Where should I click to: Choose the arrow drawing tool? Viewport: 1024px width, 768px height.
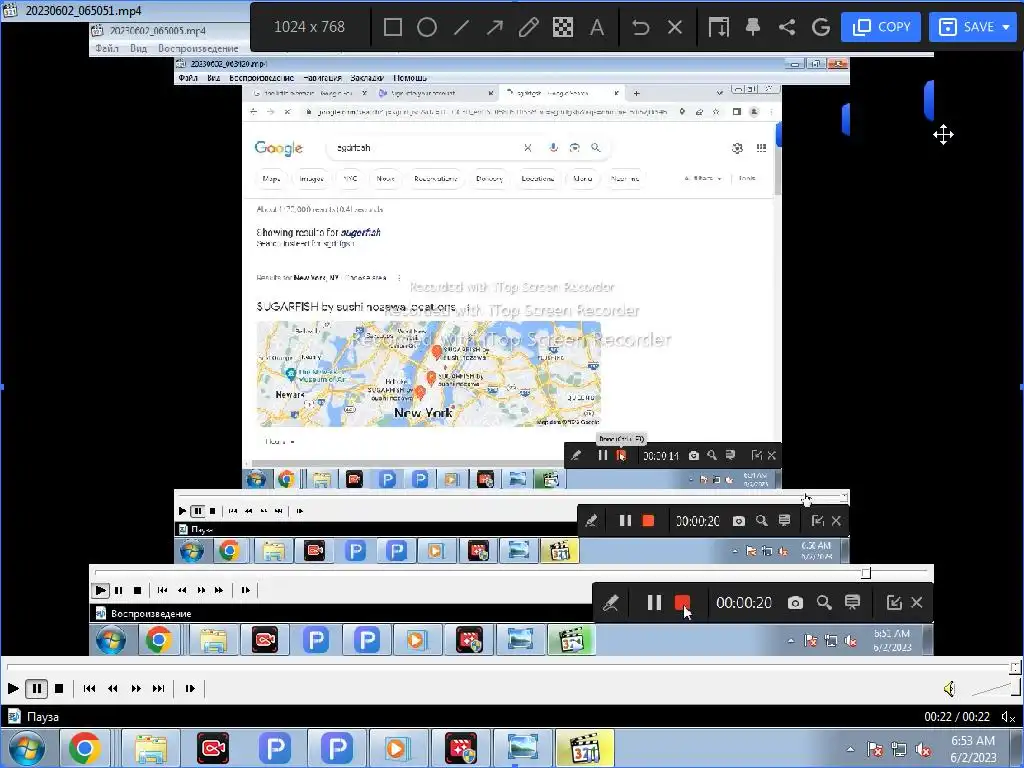click(x=495, y=27)
